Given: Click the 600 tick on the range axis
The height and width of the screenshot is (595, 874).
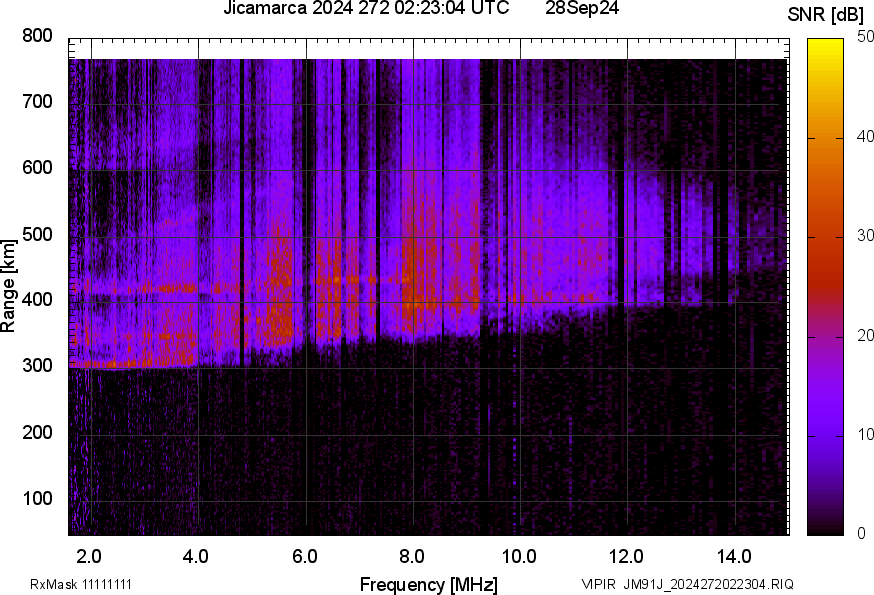Looking at the screenshot, I should click(37, 168).
